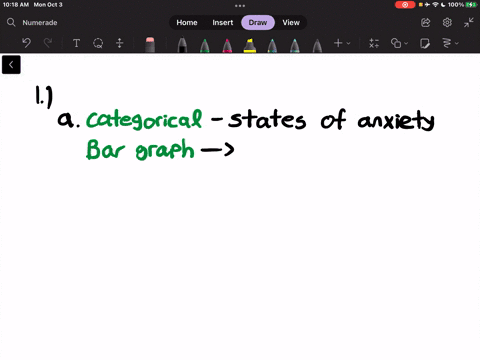Insert a sticky note
Viewport: 480px width, 360px height.
[425, 43]
